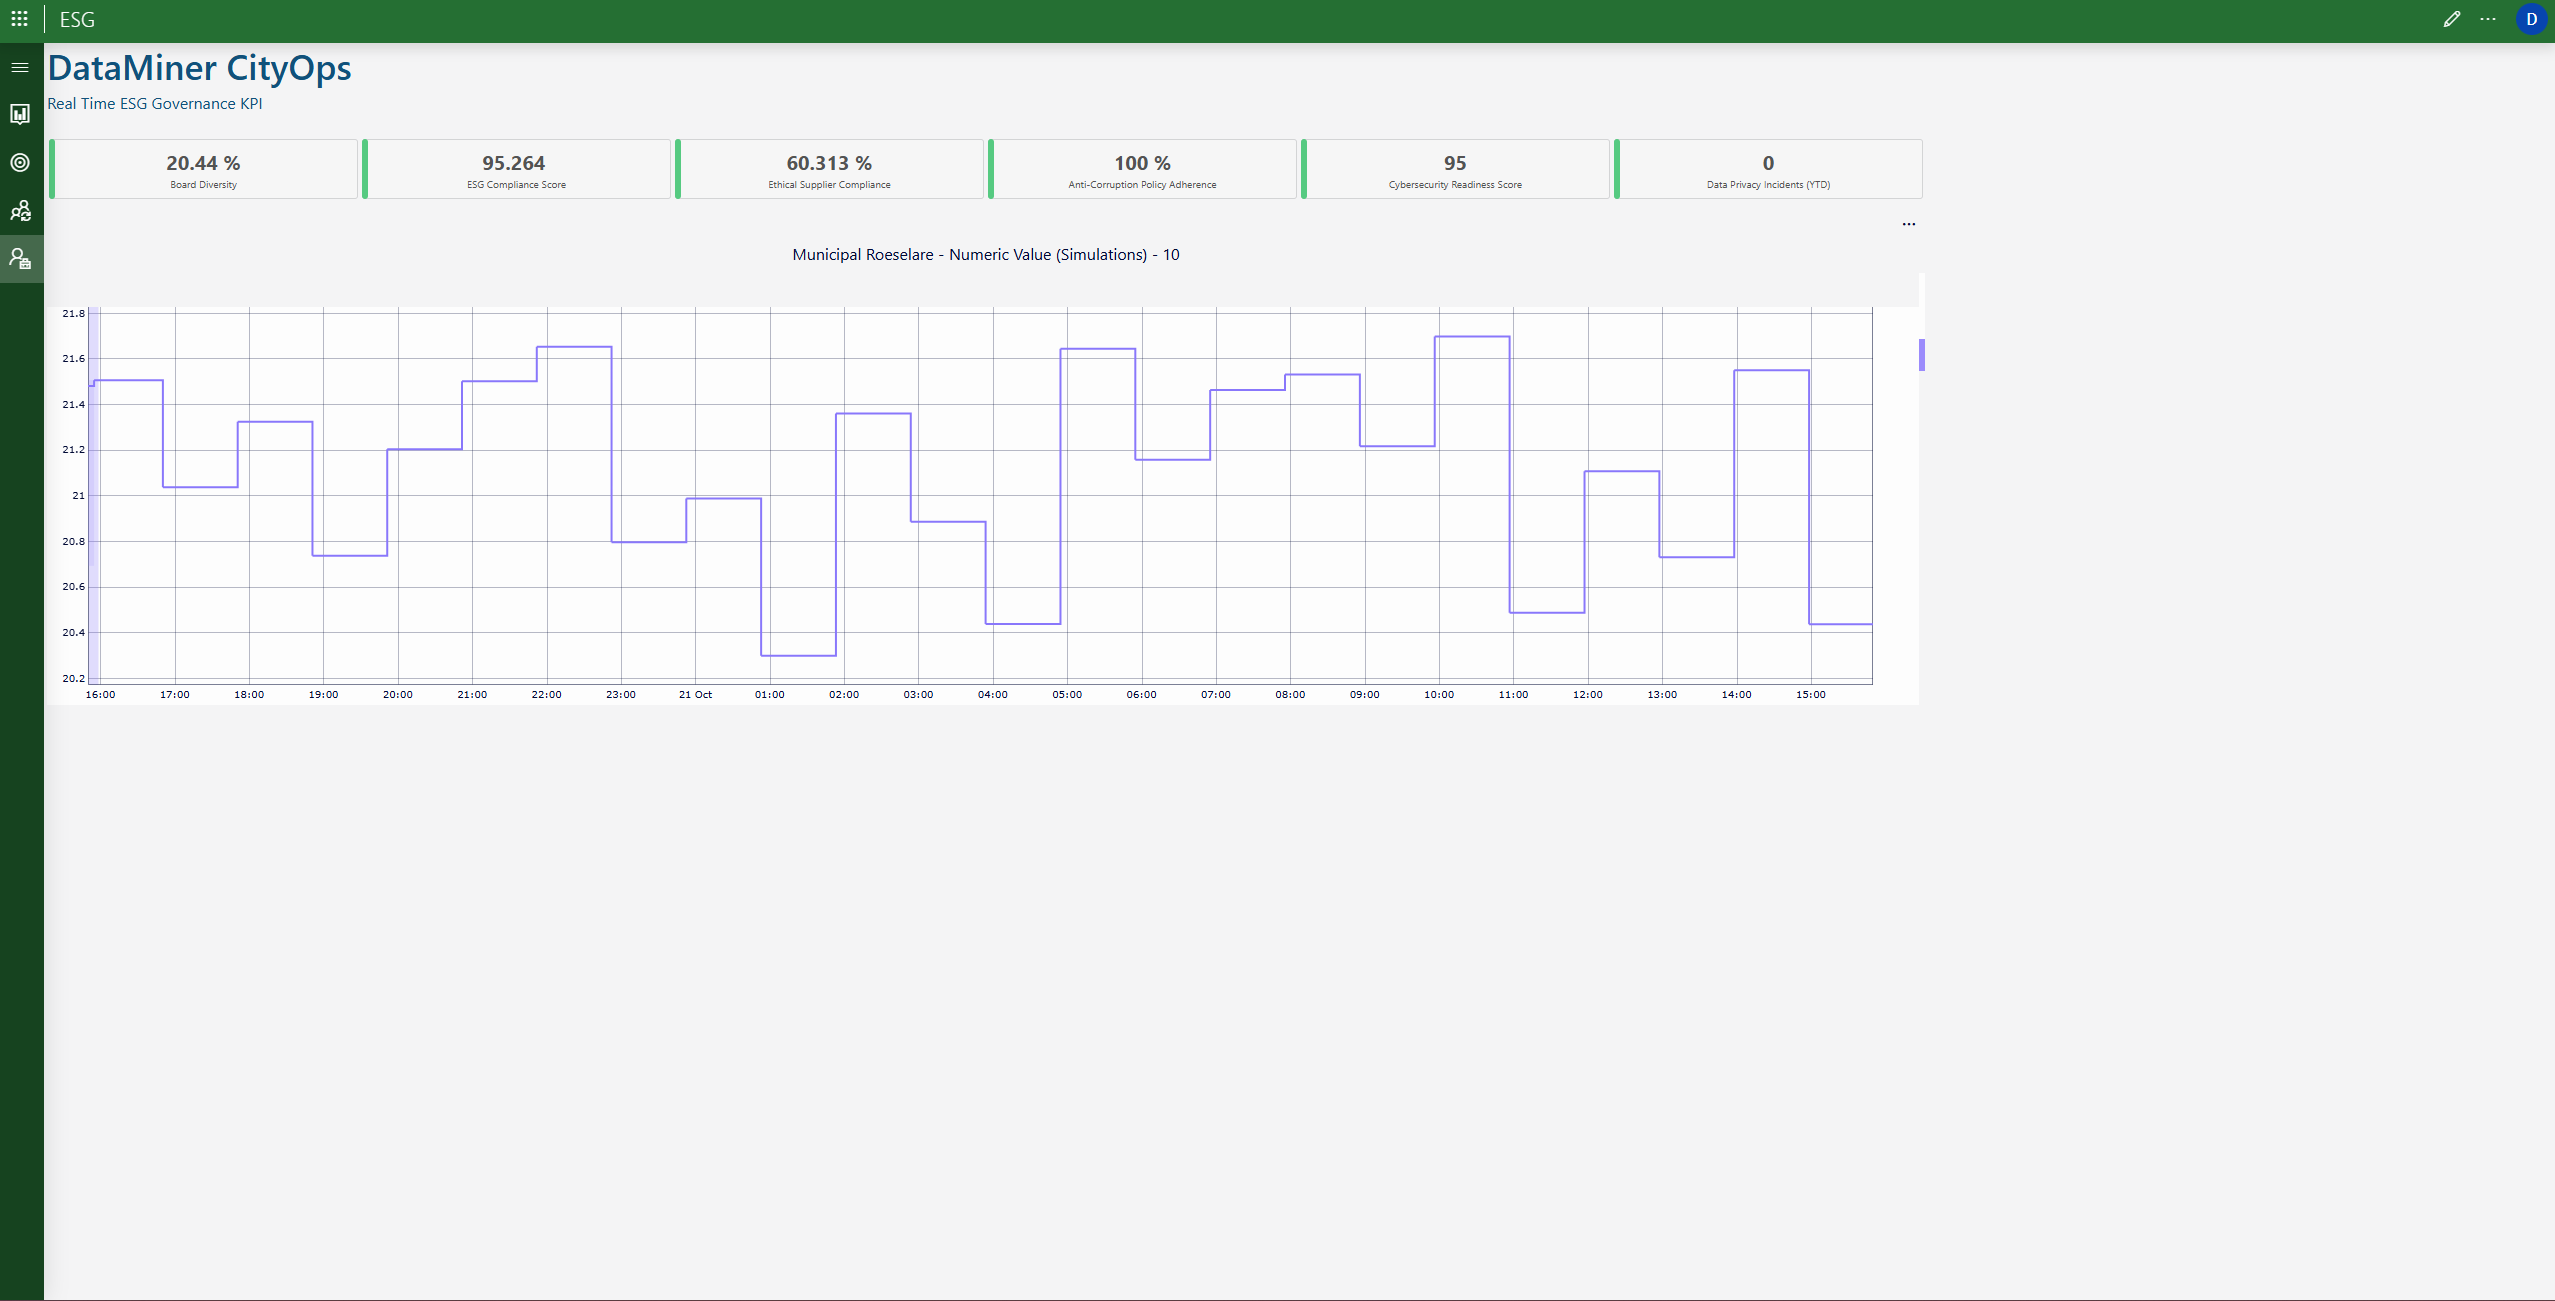2555x1301 pixels.
Task: Open the bar chart report page
Action: pyautogui.click(x=20, y=114)
